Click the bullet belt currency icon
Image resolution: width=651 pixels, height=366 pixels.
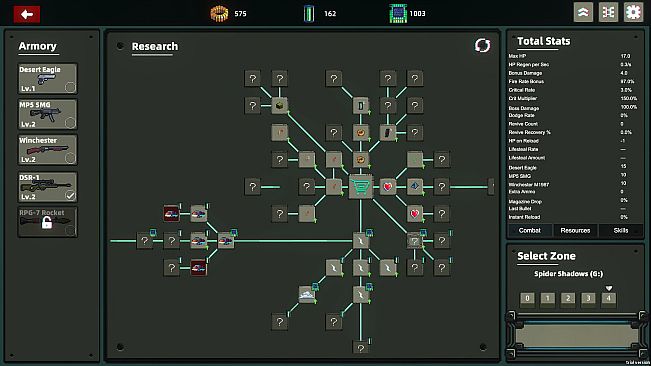coord(219,14)
